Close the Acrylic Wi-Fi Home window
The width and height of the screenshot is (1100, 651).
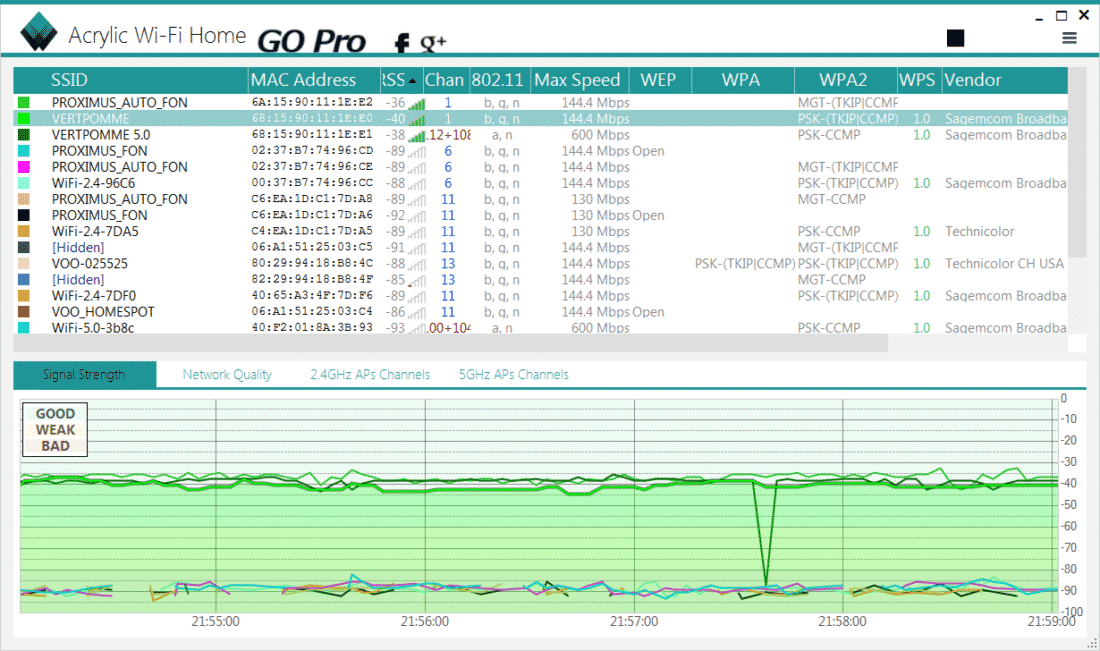coord(1084,15)
